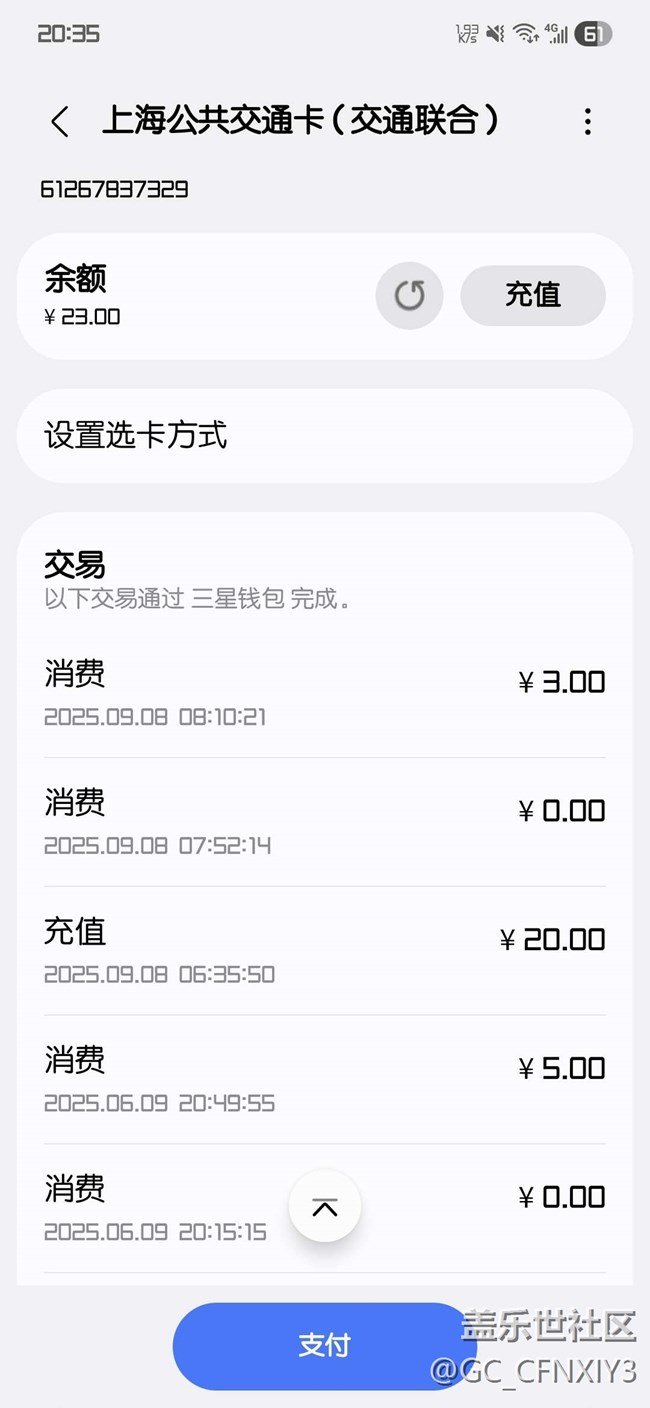Tap the scroll-to-top arrow button
The height and width of the screenshot is (1408, 650).
pyautogui.click(x=324, y=1206)
